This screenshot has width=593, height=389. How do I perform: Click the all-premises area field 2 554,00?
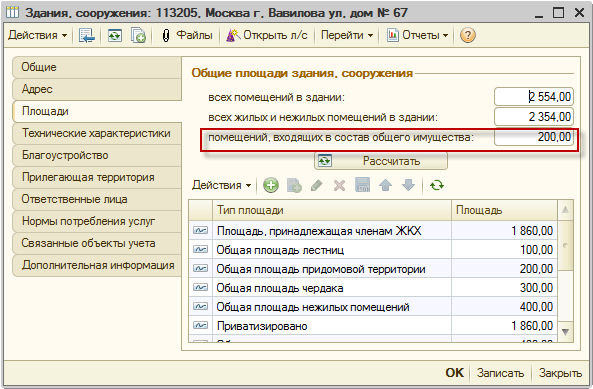pos(534,97)
